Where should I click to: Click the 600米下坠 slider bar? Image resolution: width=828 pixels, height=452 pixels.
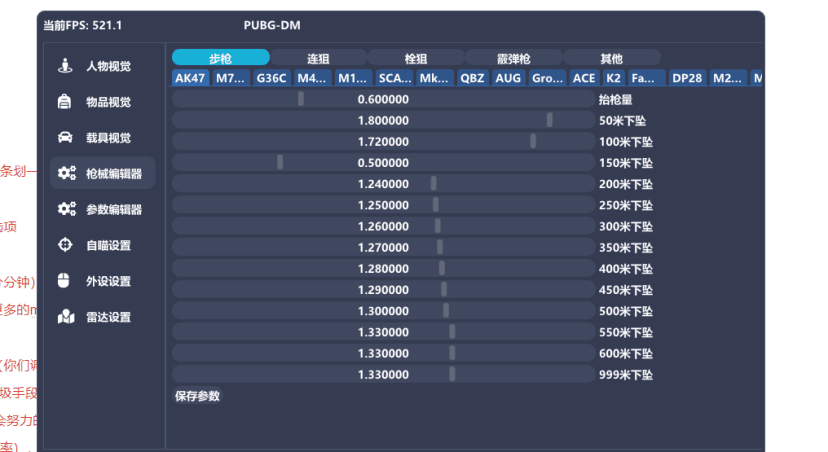coord(383,353)
